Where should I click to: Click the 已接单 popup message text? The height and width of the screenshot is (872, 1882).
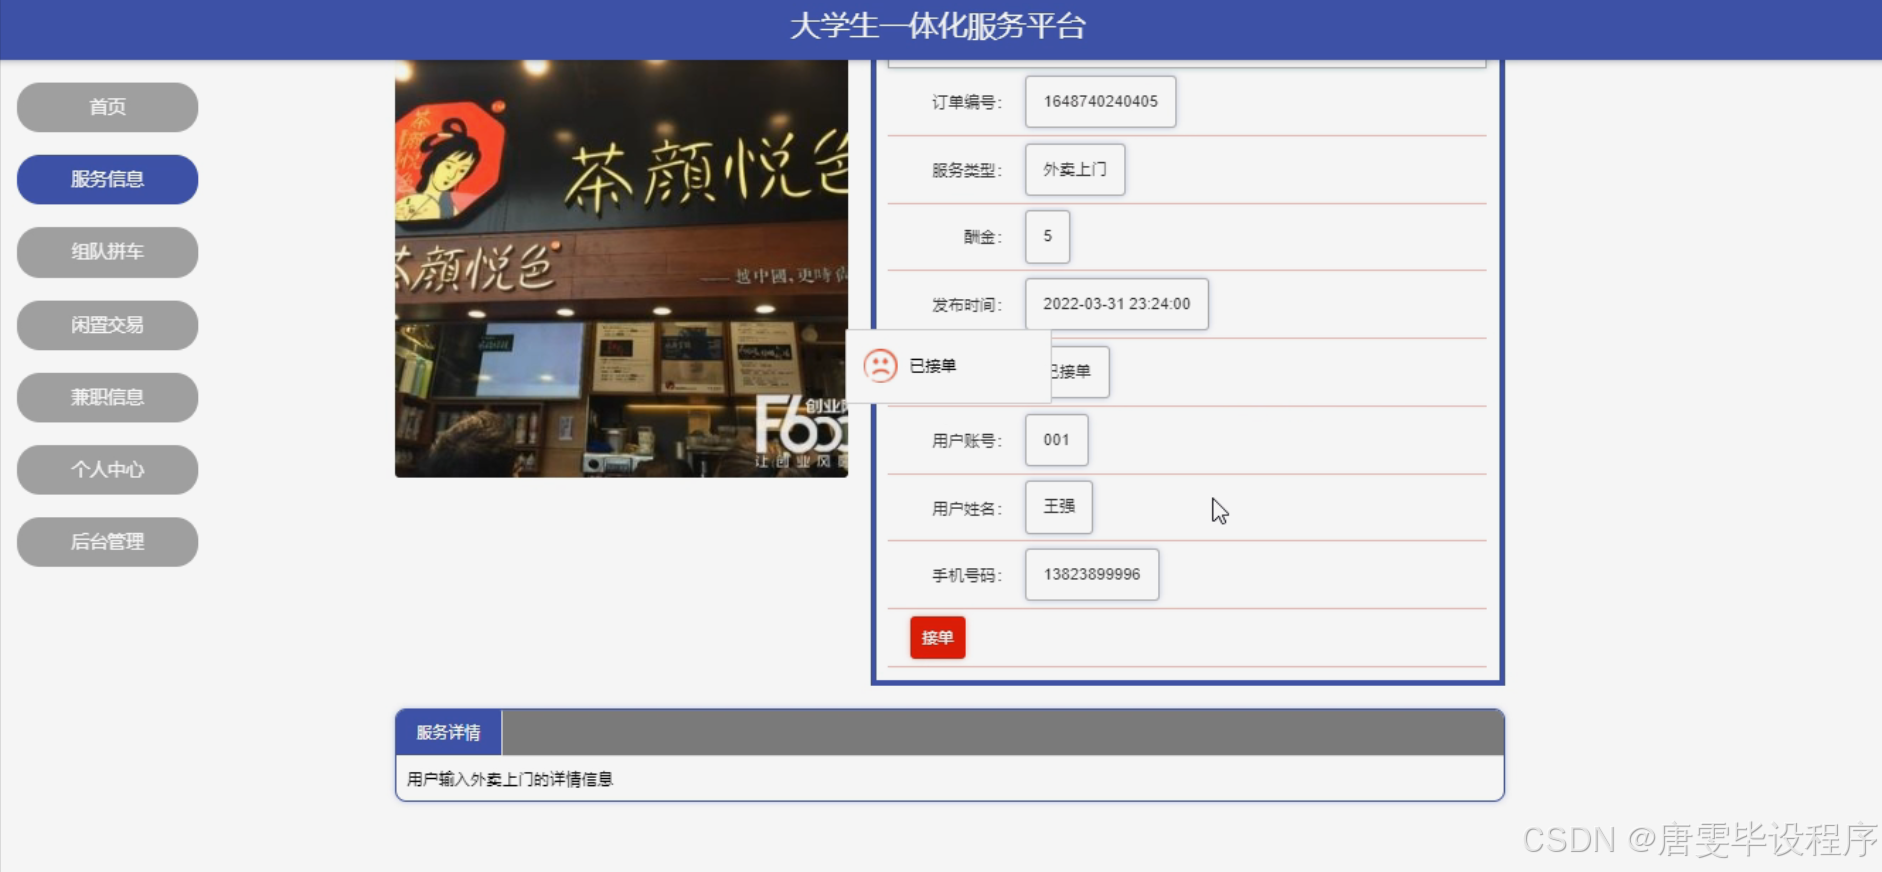932,366
